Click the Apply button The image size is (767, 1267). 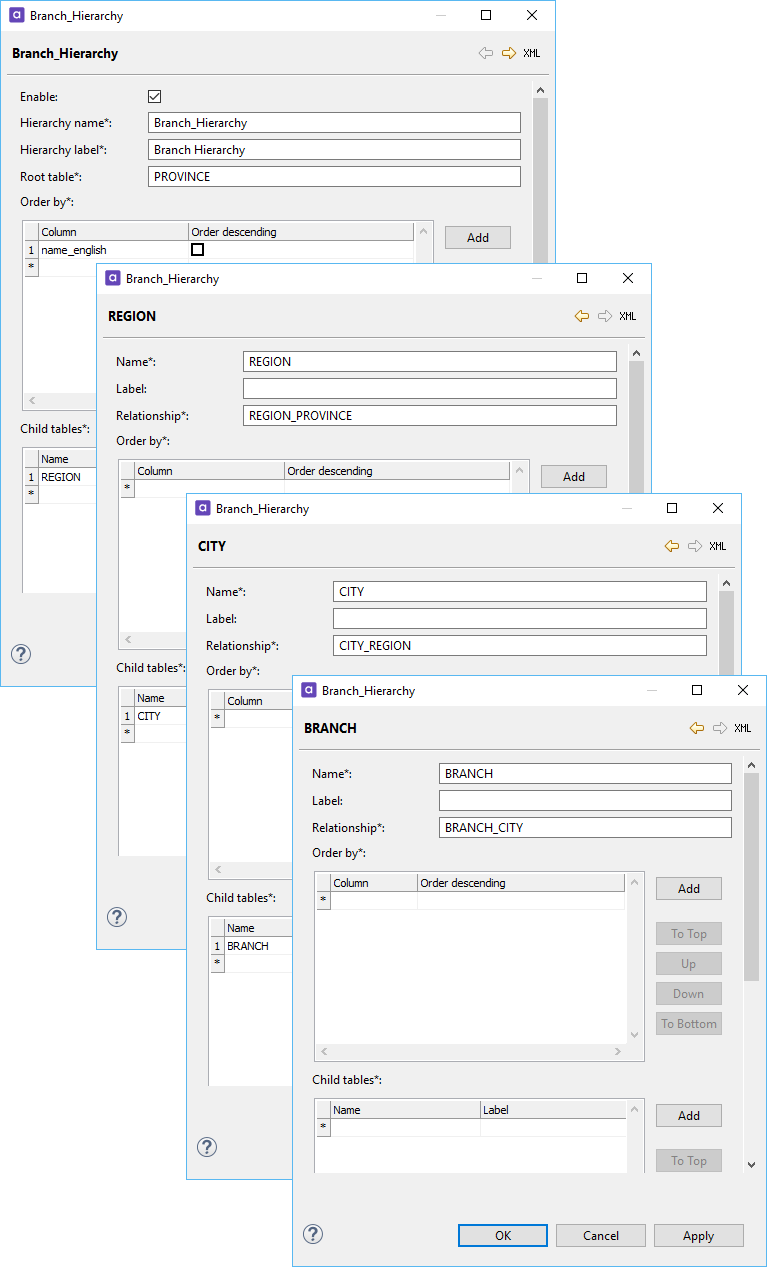[698, 1236]
